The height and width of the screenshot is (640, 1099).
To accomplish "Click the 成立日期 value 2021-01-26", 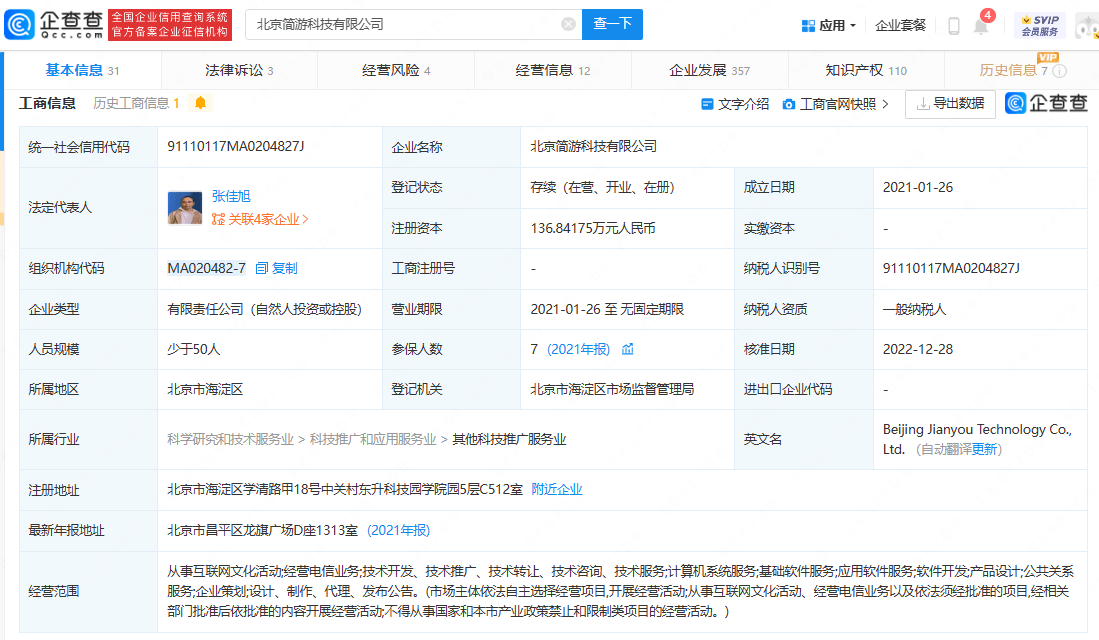I will [917, 187].
